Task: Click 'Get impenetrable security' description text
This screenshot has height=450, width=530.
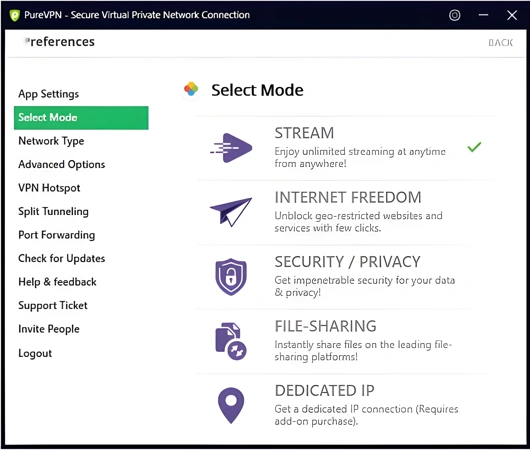Action: [x=365, y=286]
